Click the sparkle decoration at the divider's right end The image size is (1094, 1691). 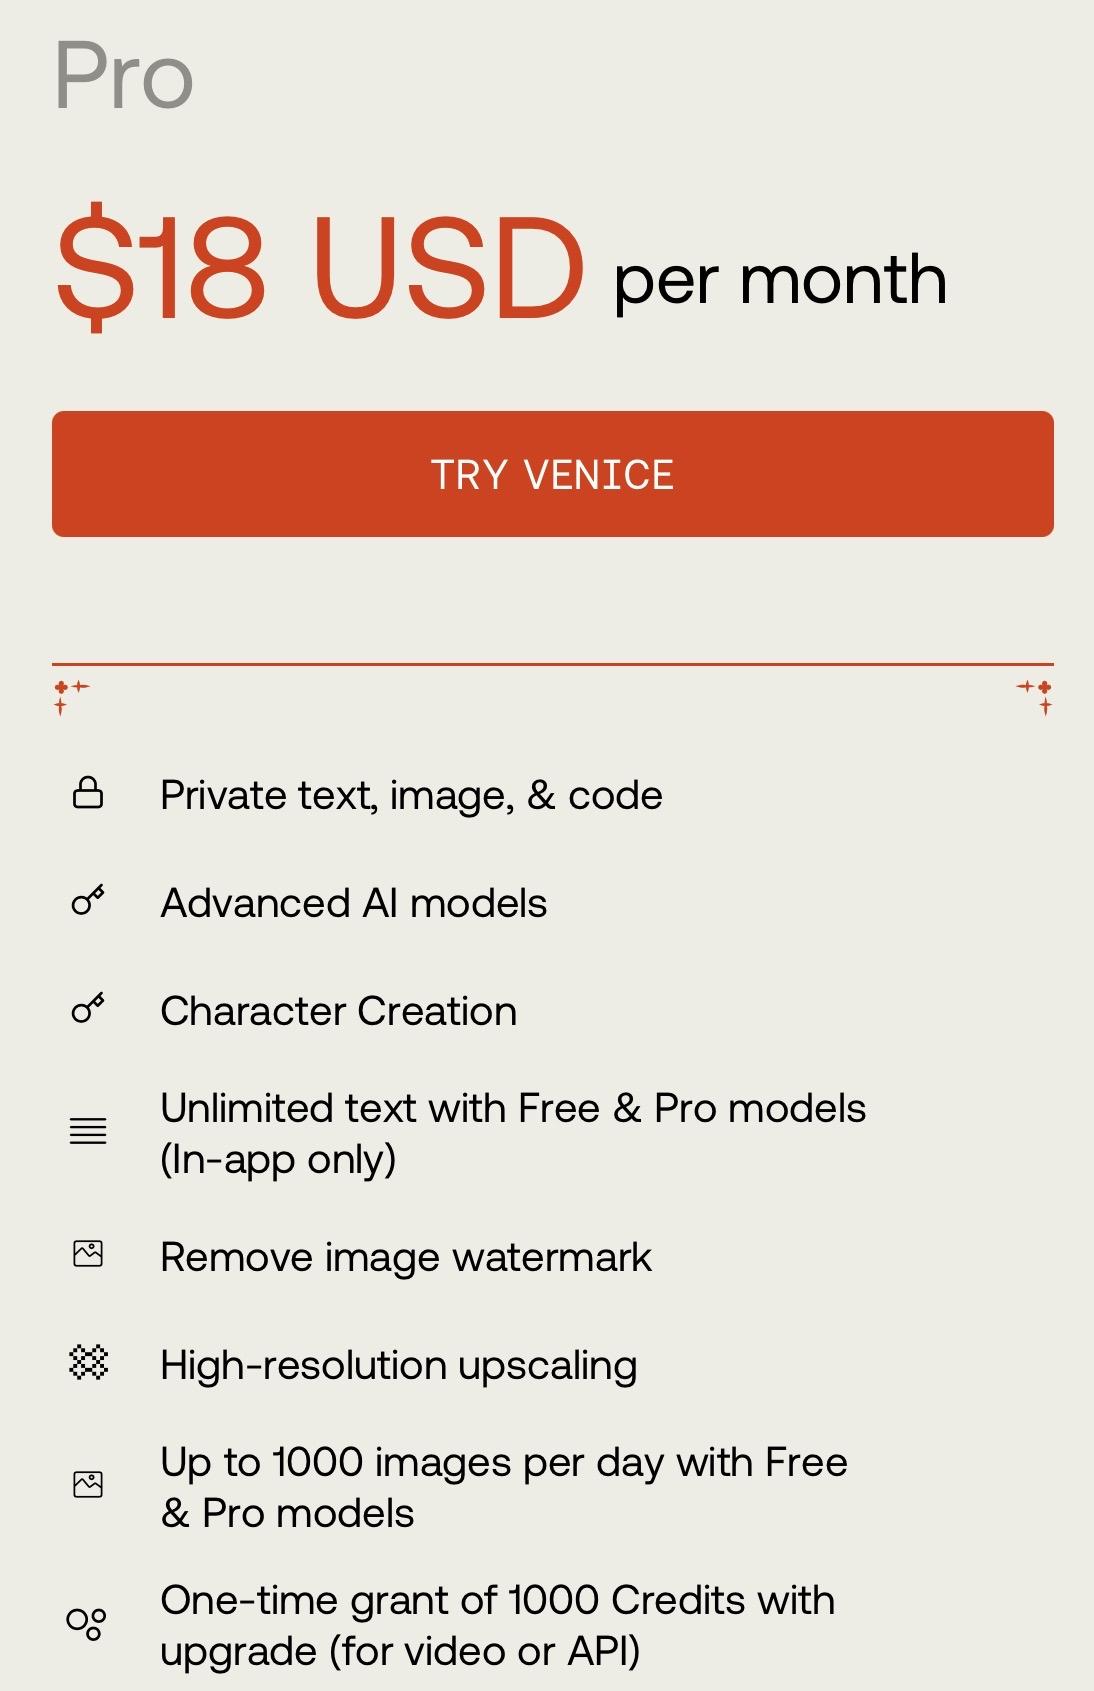point(1037,695)
